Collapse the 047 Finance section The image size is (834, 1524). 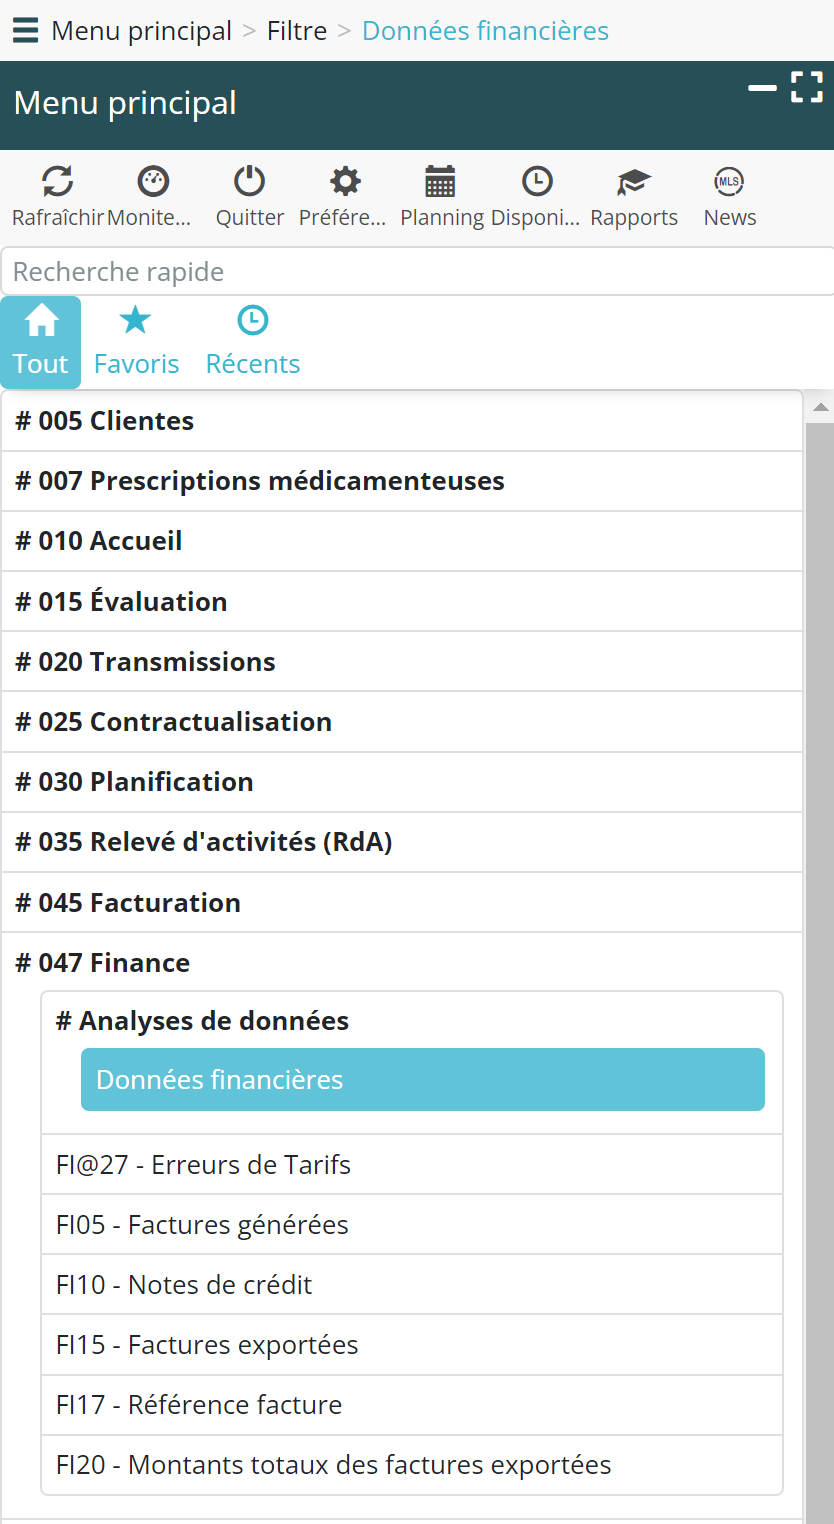point(102,963)
